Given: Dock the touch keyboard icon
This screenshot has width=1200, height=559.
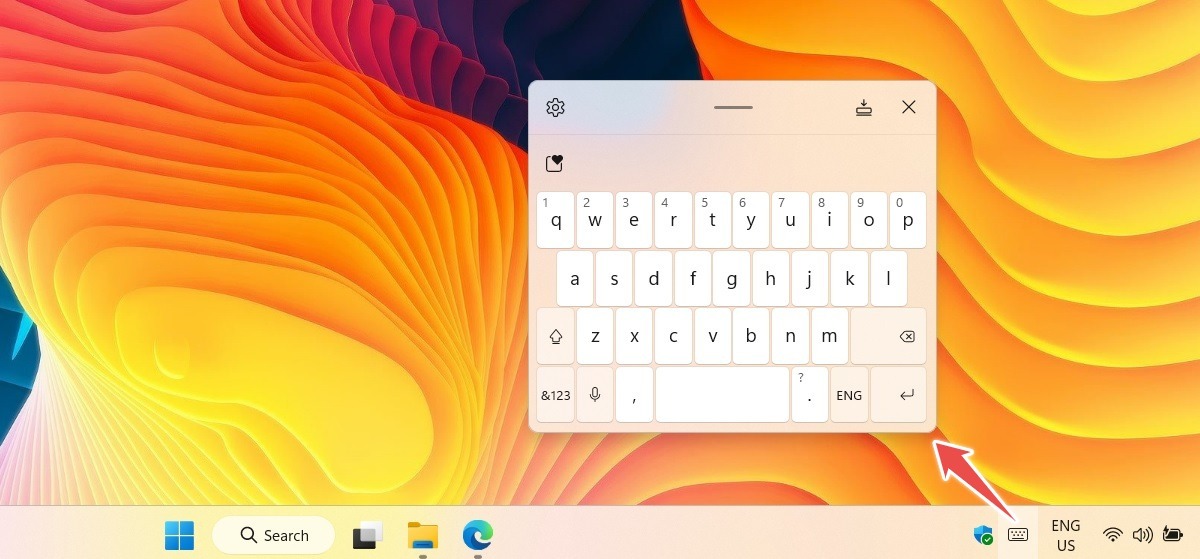Looking at the screenshot, I should [x=864, y=107].
